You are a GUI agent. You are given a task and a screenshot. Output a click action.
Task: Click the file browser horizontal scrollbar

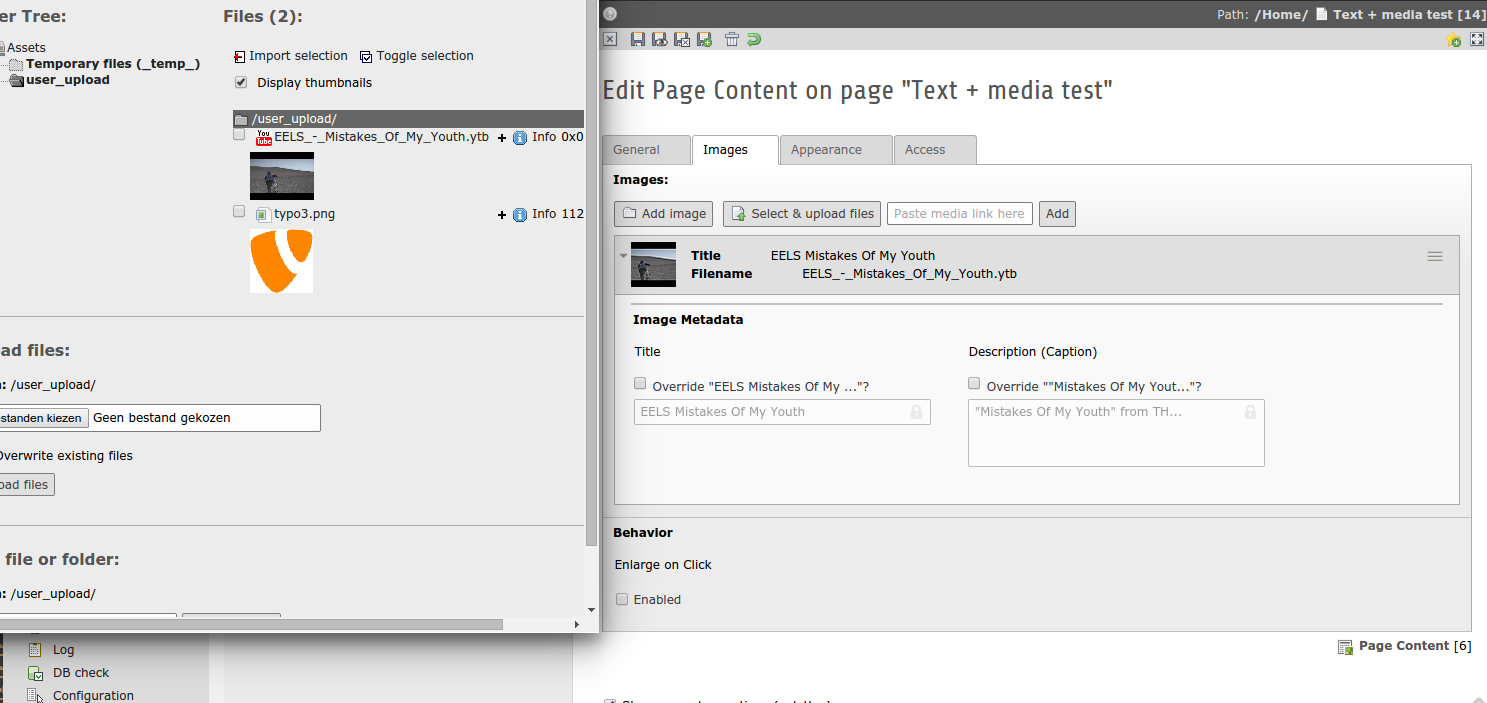251,624
